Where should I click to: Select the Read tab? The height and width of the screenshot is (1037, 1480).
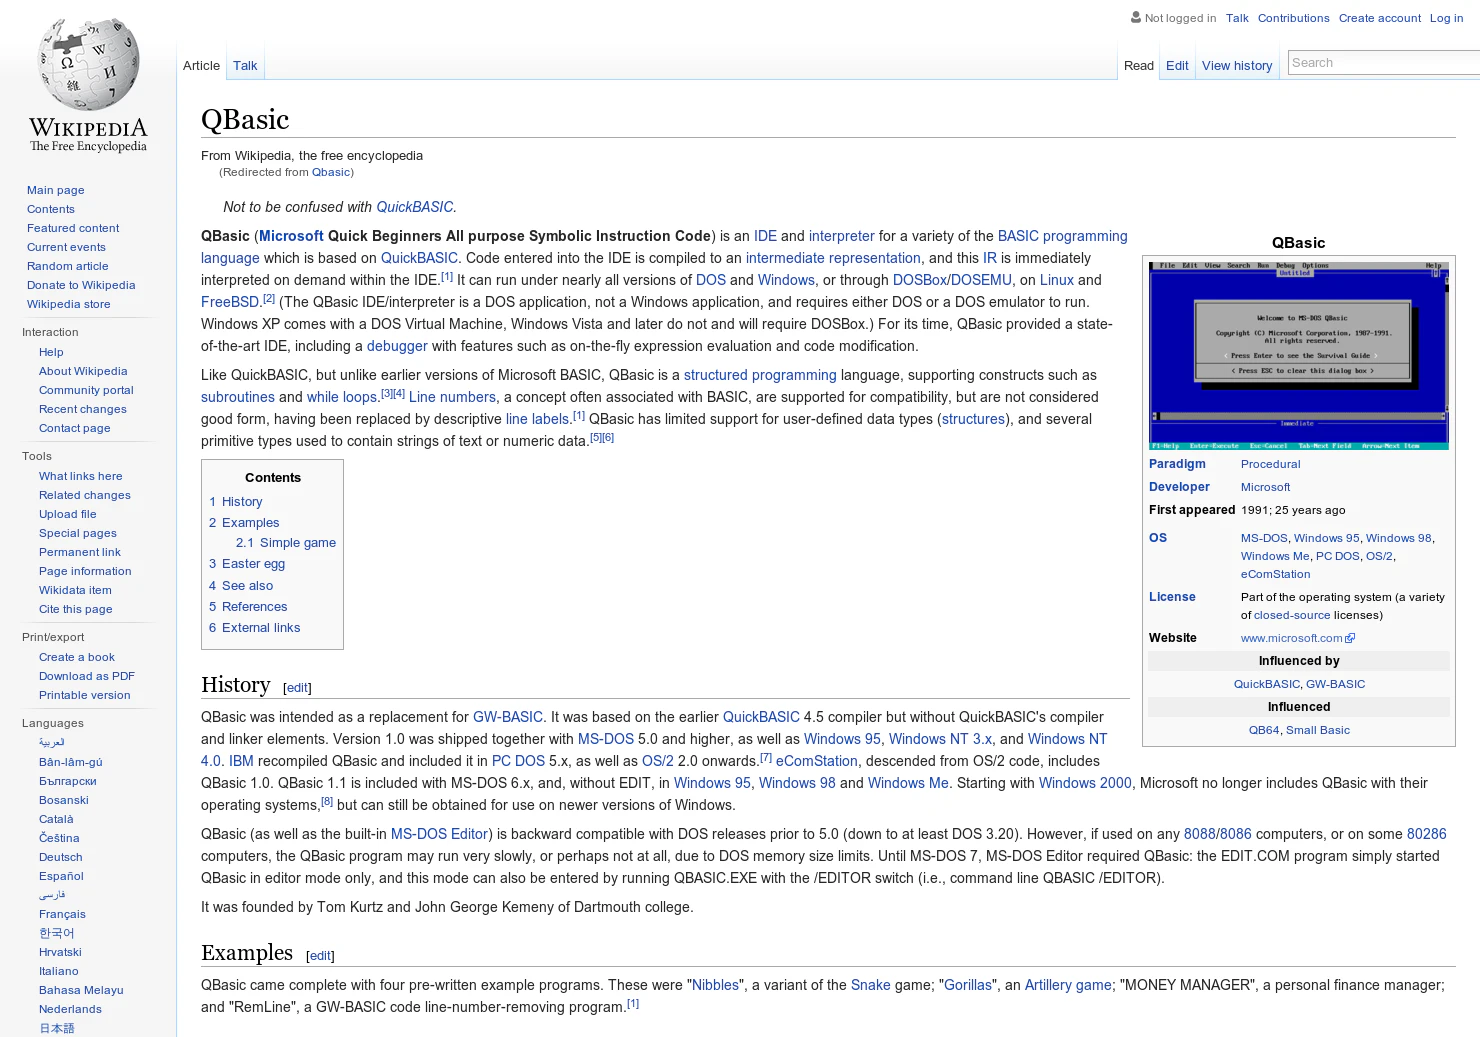click(1138, 66)
